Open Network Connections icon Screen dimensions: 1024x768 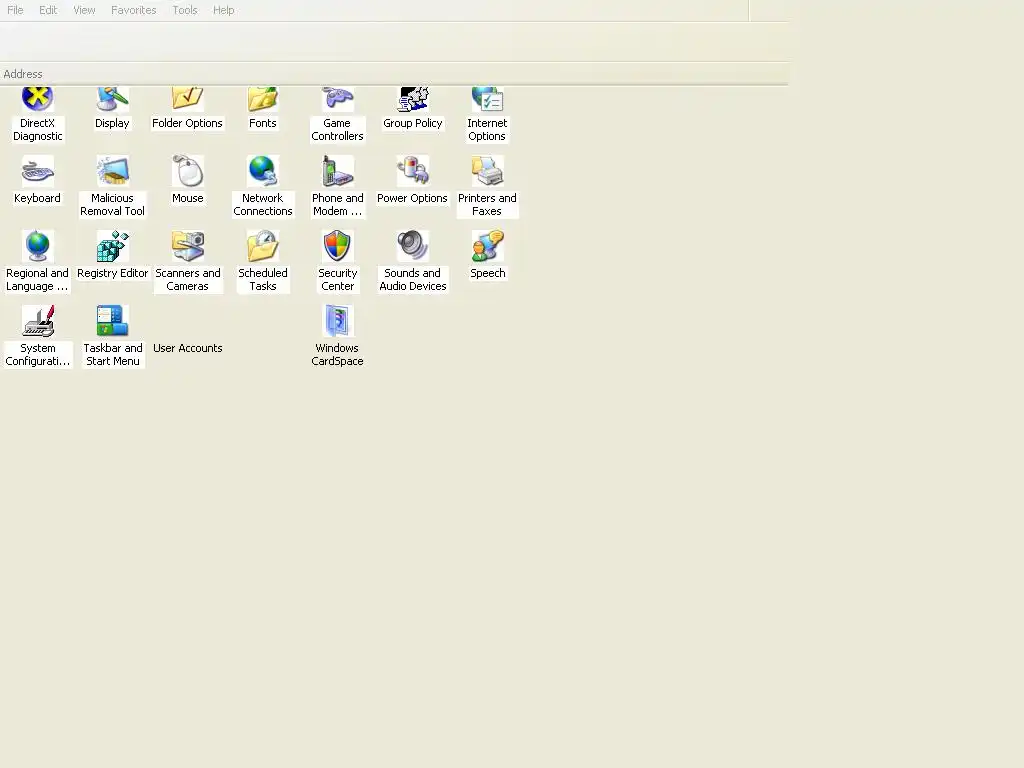click(x=263, y=171)
